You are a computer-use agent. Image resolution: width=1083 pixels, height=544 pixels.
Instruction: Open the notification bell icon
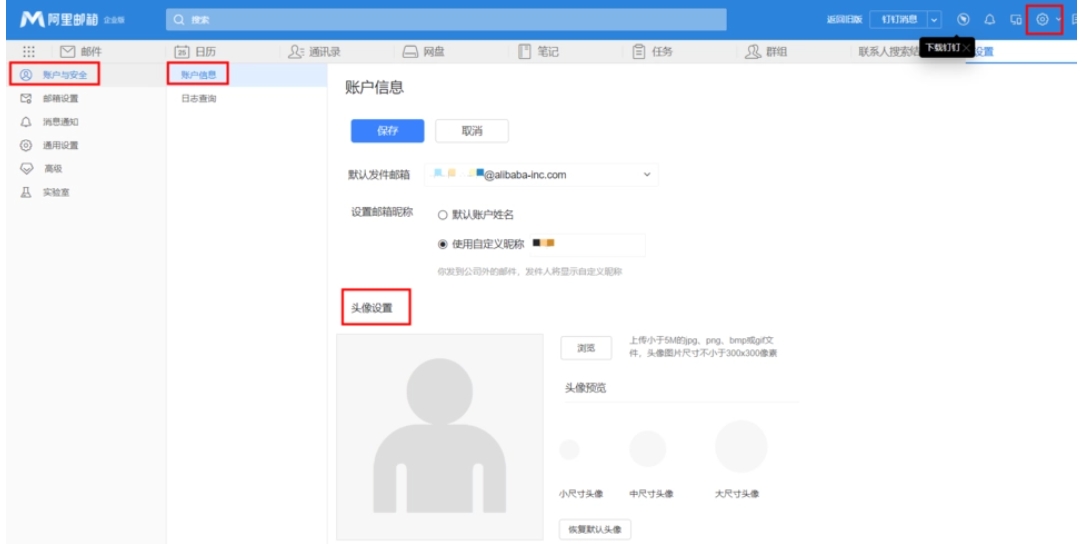coord(990,19)
